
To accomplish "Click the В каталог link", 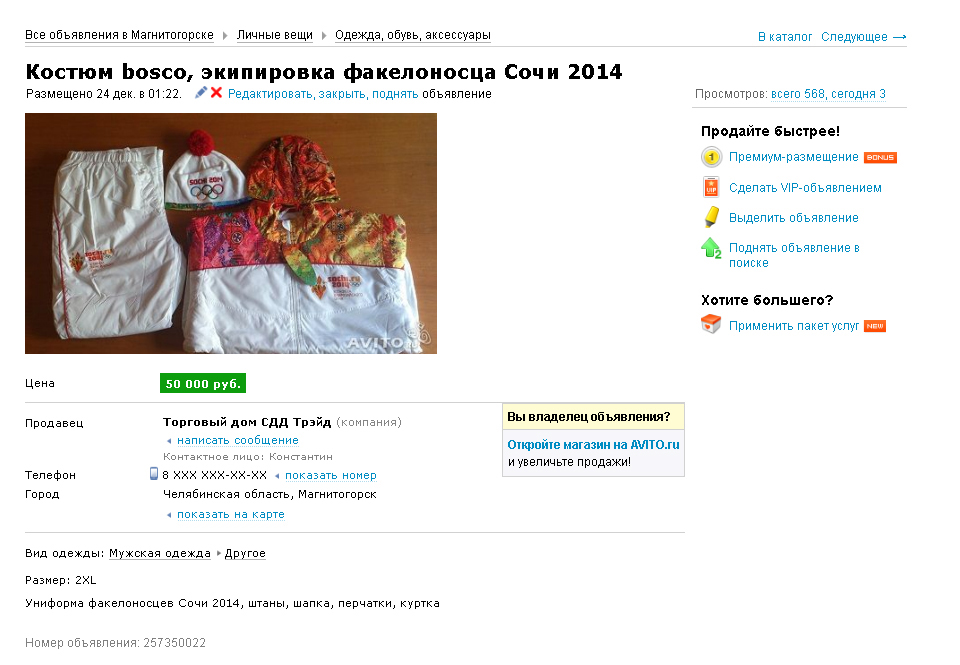I will [785, 37].
